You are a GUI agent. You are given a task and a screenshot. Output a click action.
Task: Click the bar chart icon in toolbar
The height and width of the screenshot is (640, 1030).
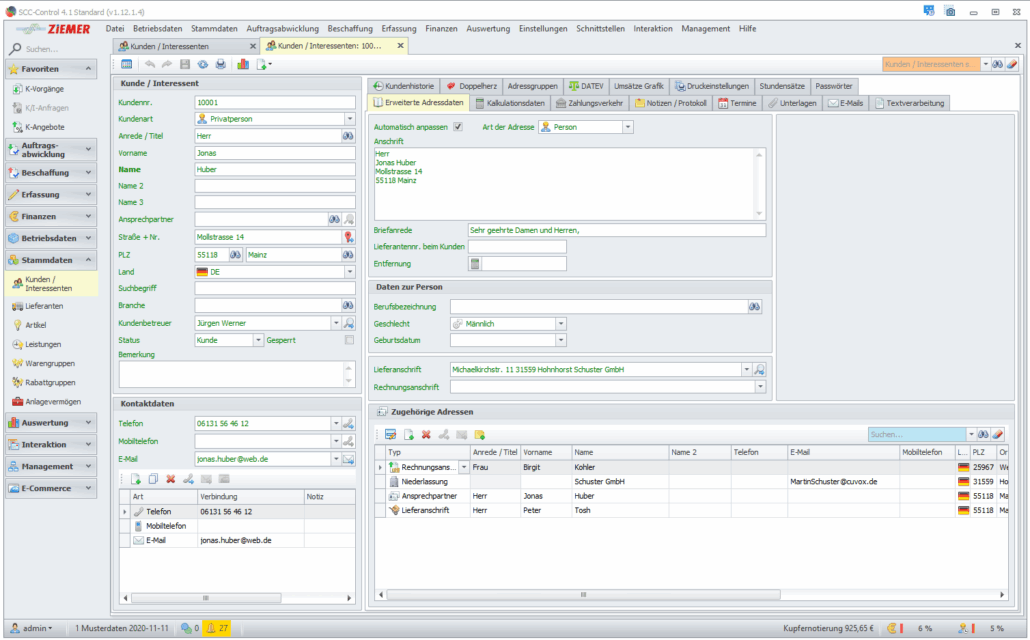pyautogui.click(x=242, y=64)
